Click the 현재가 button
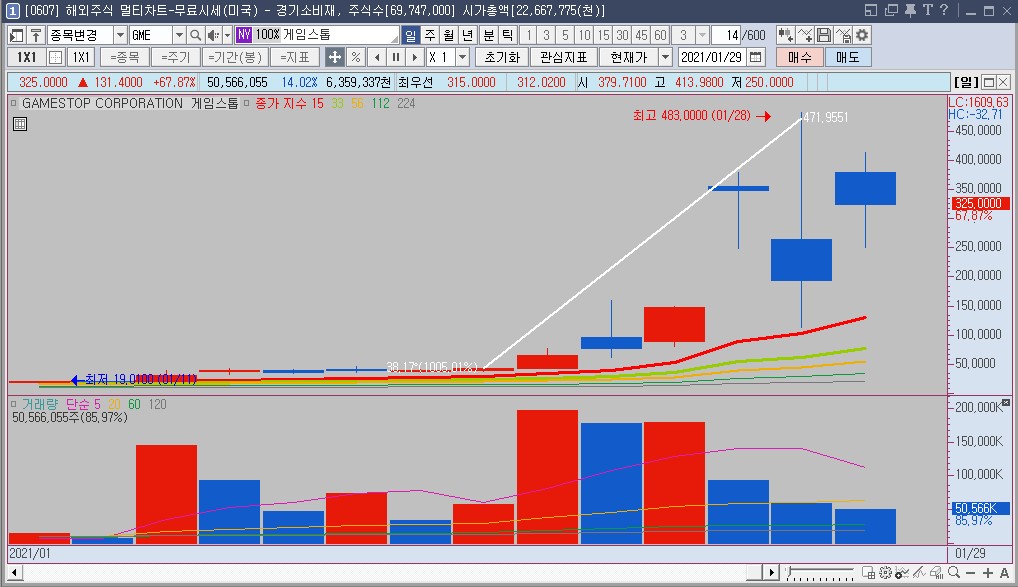 pyautogui.click(x=628, y=57)
